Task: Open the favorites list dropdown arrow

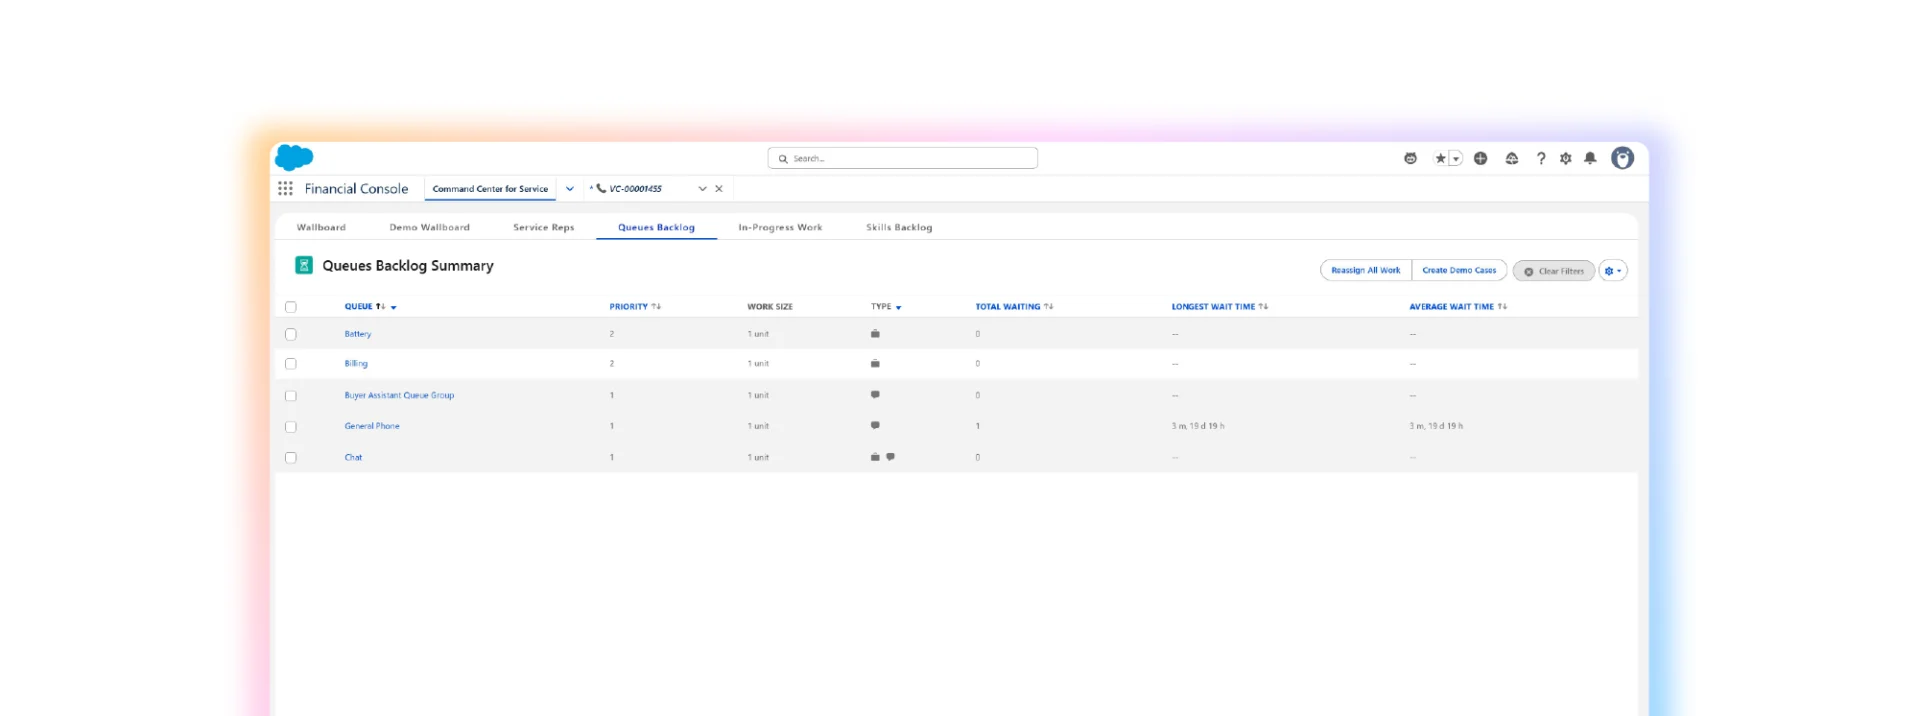Action: [1456, 158]
